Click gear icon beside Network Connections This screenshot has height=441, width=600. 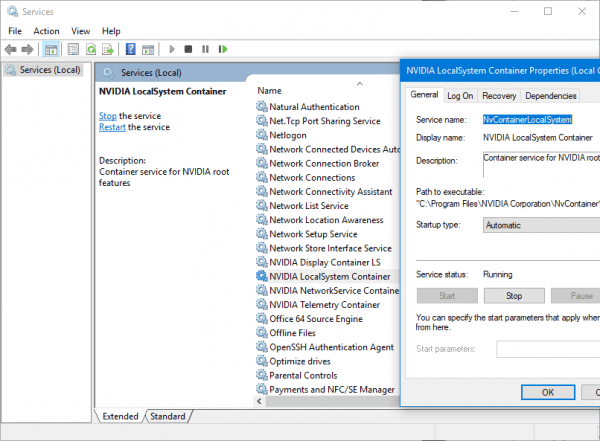tap(262, 177)
